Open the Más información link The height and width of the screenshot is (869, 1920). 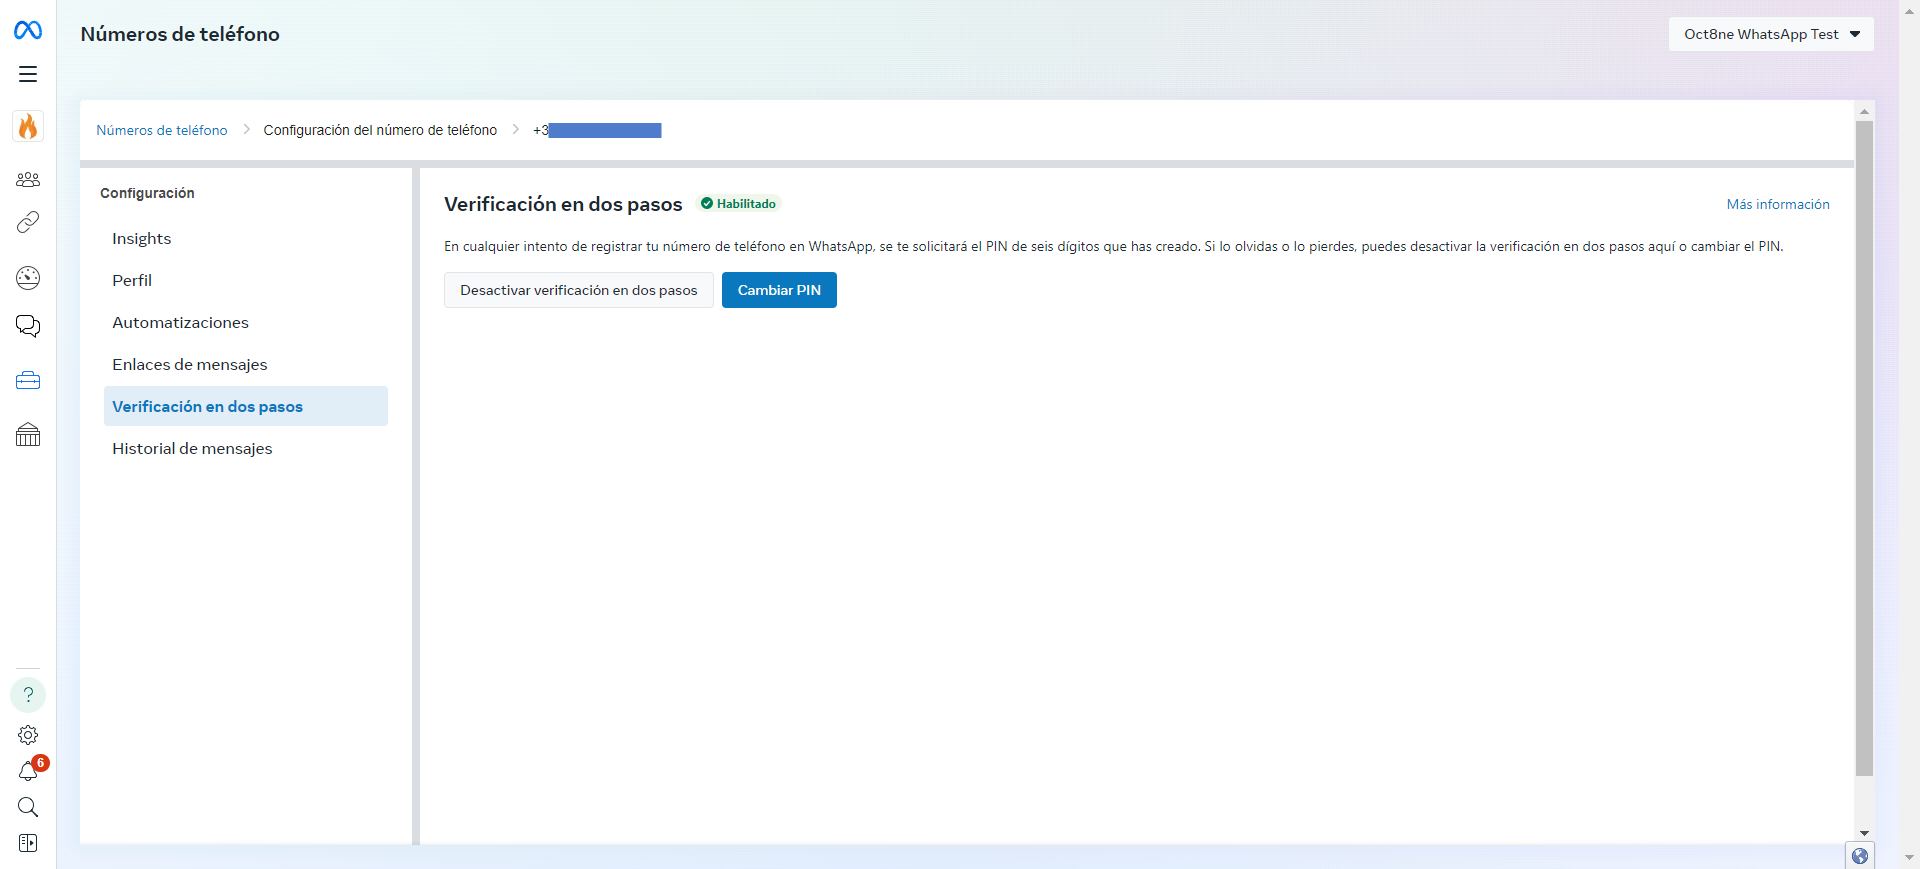[x=1777, y=204]
